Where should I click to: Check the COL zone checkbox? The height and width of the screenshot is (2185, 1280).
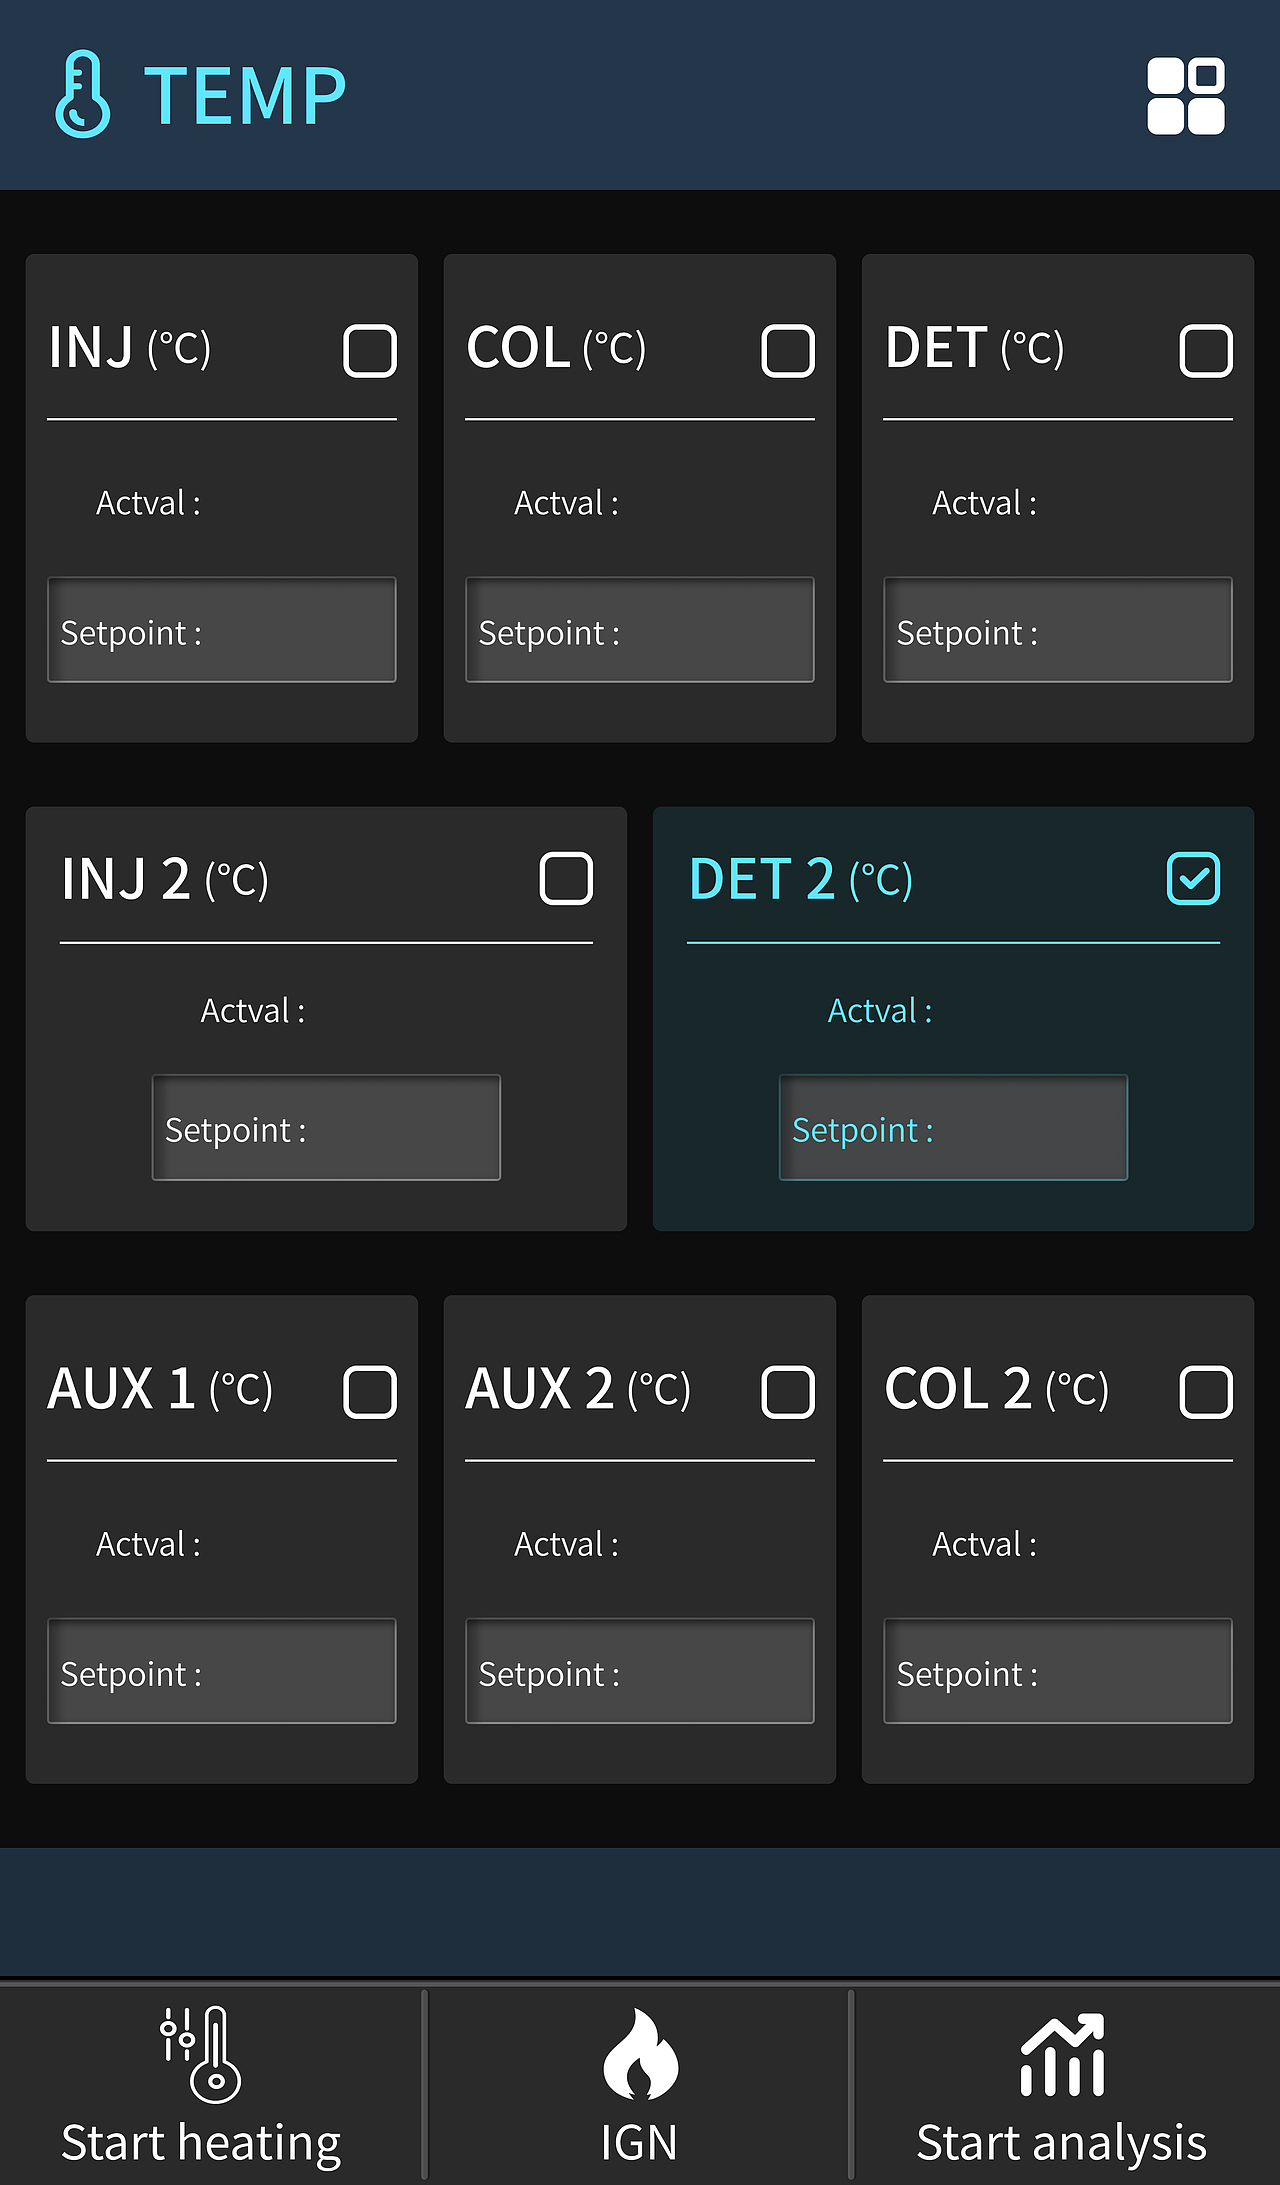click(788, 351)
